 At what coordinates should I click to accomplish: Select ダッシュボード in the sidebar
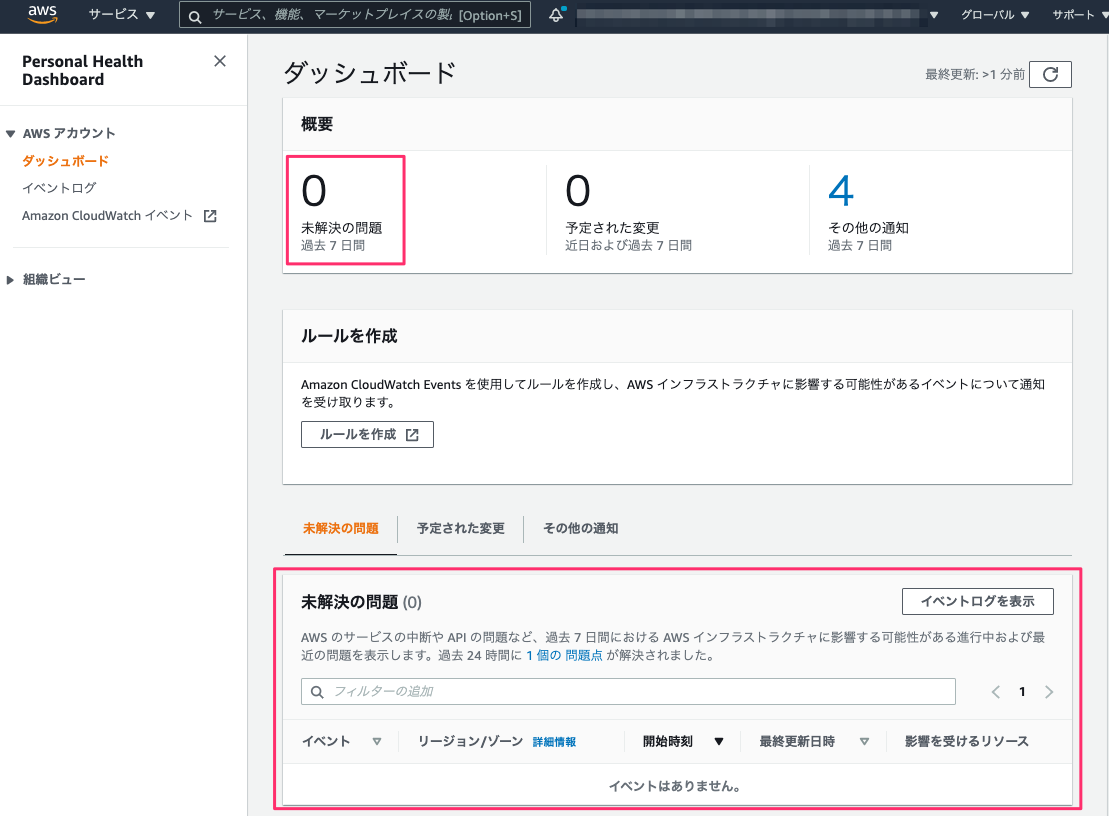tap(65, 161)
